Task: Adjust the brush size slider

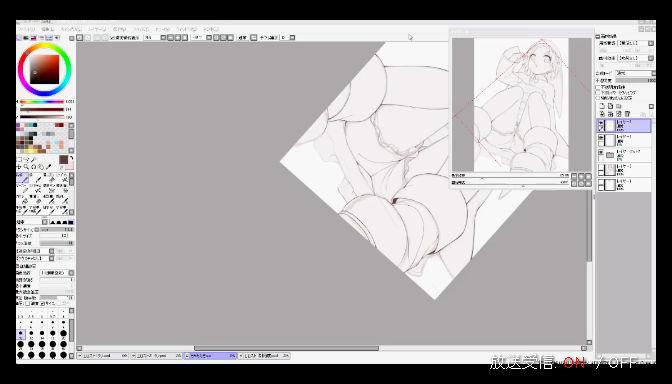Action: coord(57,230)
